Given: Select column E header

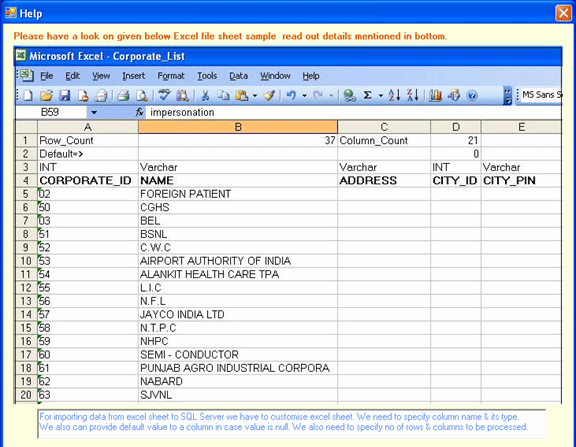Looking at the screenshot, I should pyautogui.click(x=521, y=127).
